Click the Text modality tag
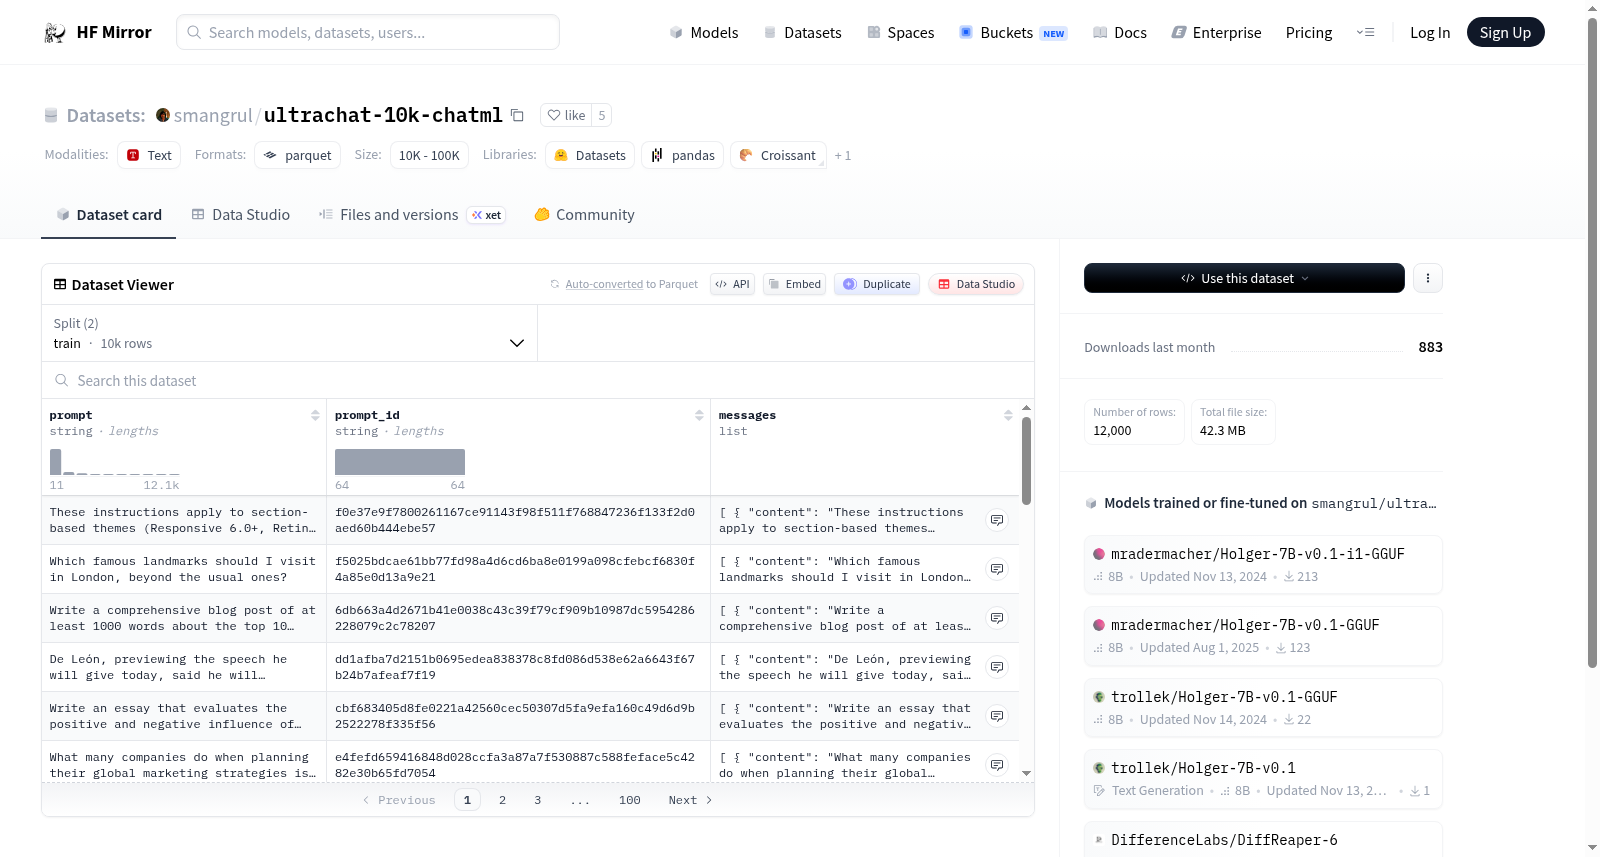1600x857 pixels. [149, 155]
